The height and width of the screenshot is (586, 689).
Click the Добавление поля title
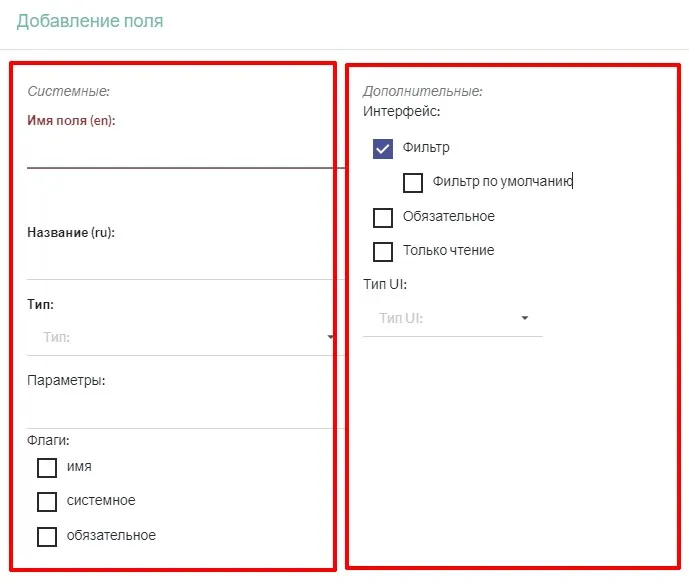click(90, 21)
